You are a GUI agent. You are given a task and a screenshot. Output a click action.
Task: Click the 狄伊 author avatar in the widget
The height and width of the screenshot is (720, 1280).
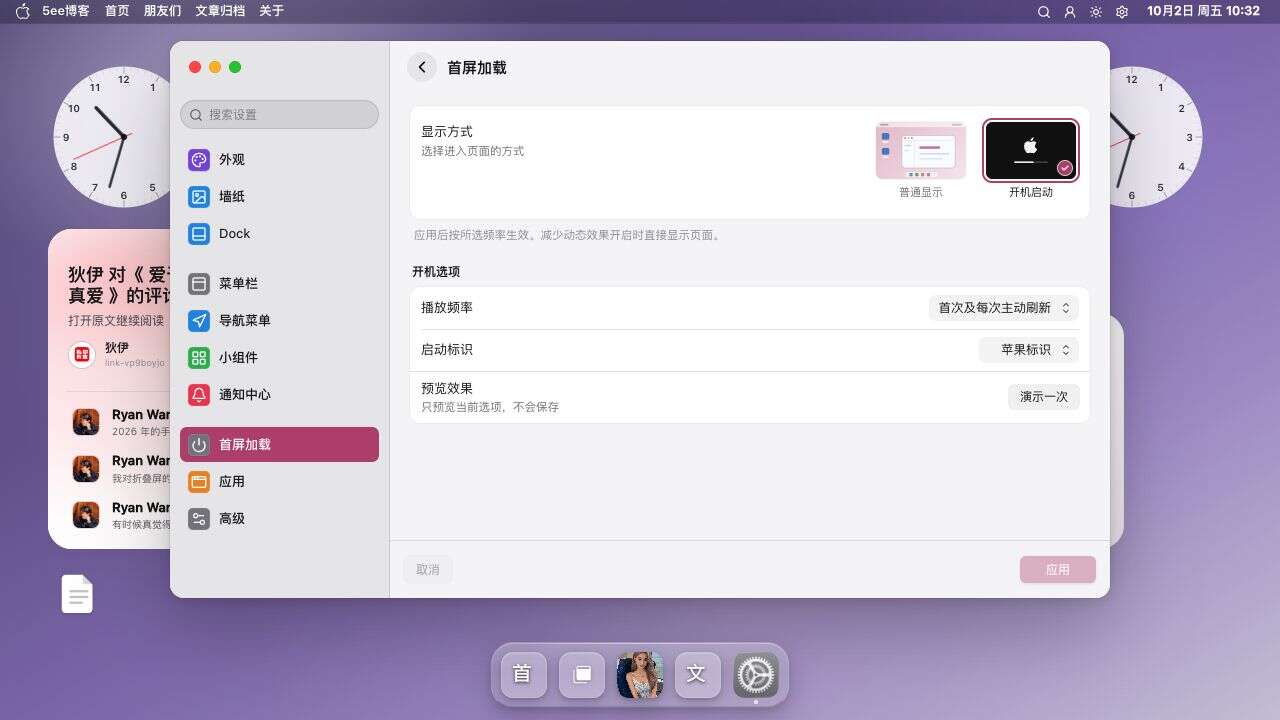[x=82, y=354]
